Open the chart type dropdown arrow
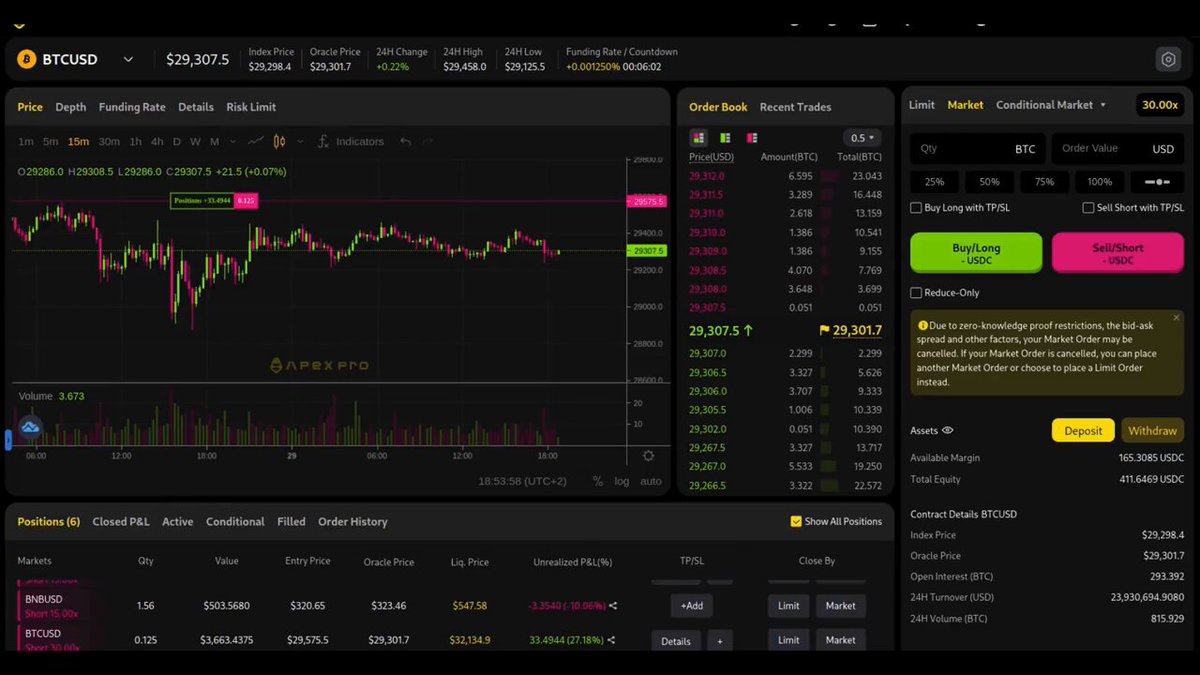Image resolution: width=1200 pixels, height=675 pixels. [300, 141]
